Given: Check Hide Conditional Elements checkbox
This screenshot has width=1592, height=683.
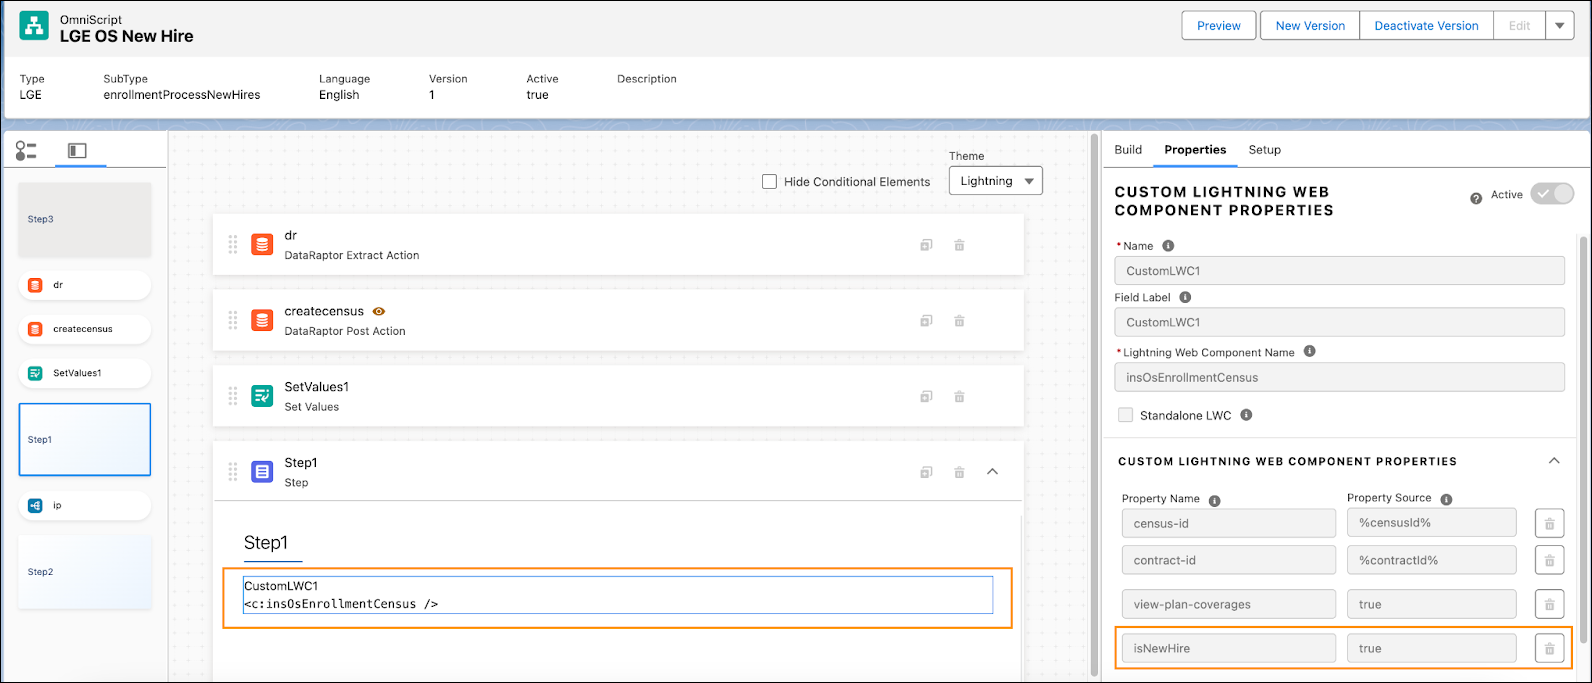Looking at the screenshot, I should (x=769, y=181).
